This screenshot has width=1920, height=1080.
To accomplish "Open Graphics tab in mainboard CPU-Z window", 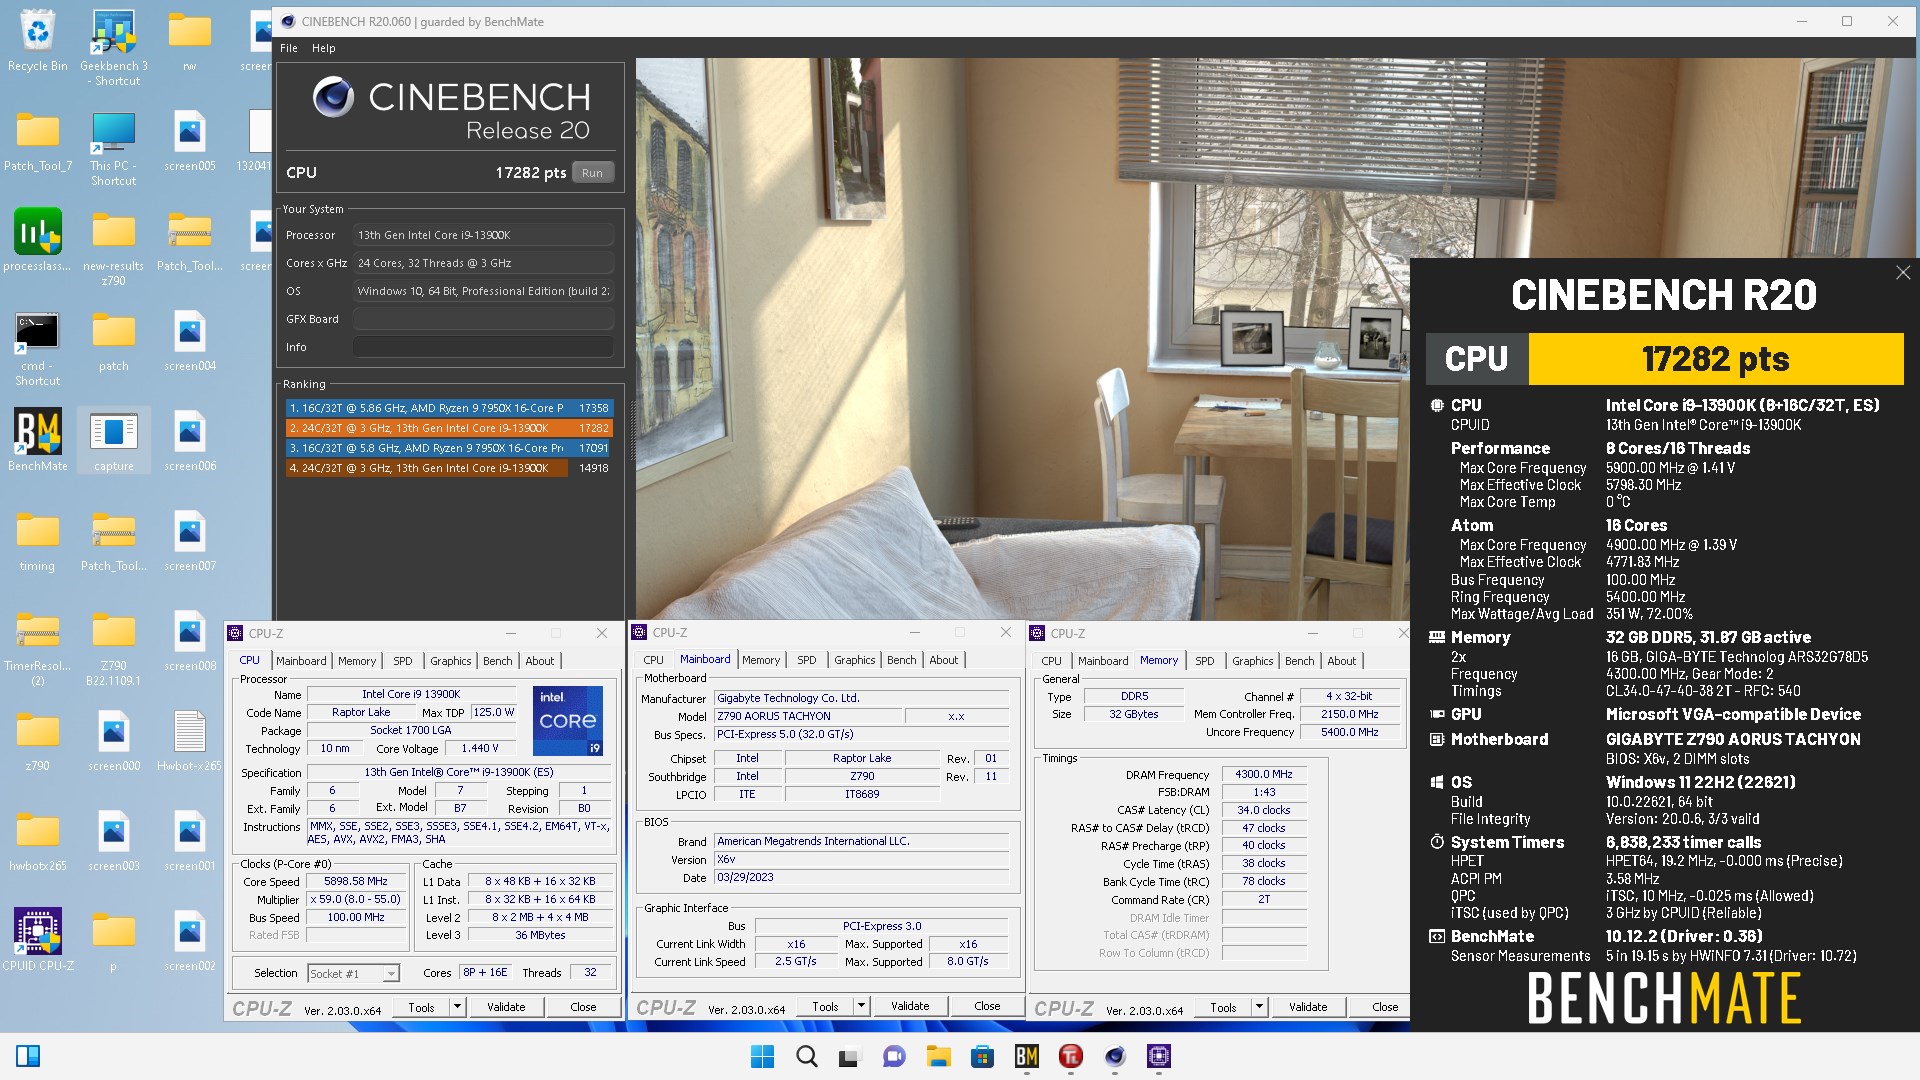I will coord(854,660).
